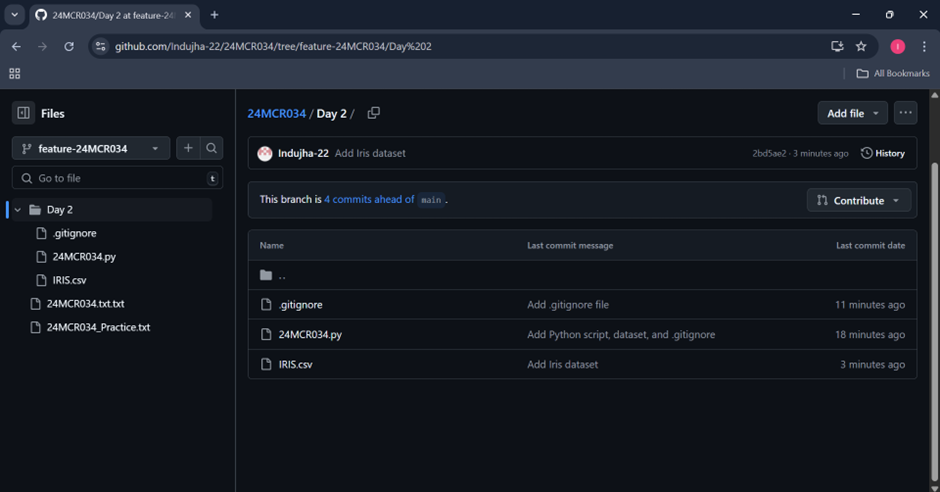Open the feature-24MCR034 branch dropdown
940x492 pixels.
coord(91,149)
